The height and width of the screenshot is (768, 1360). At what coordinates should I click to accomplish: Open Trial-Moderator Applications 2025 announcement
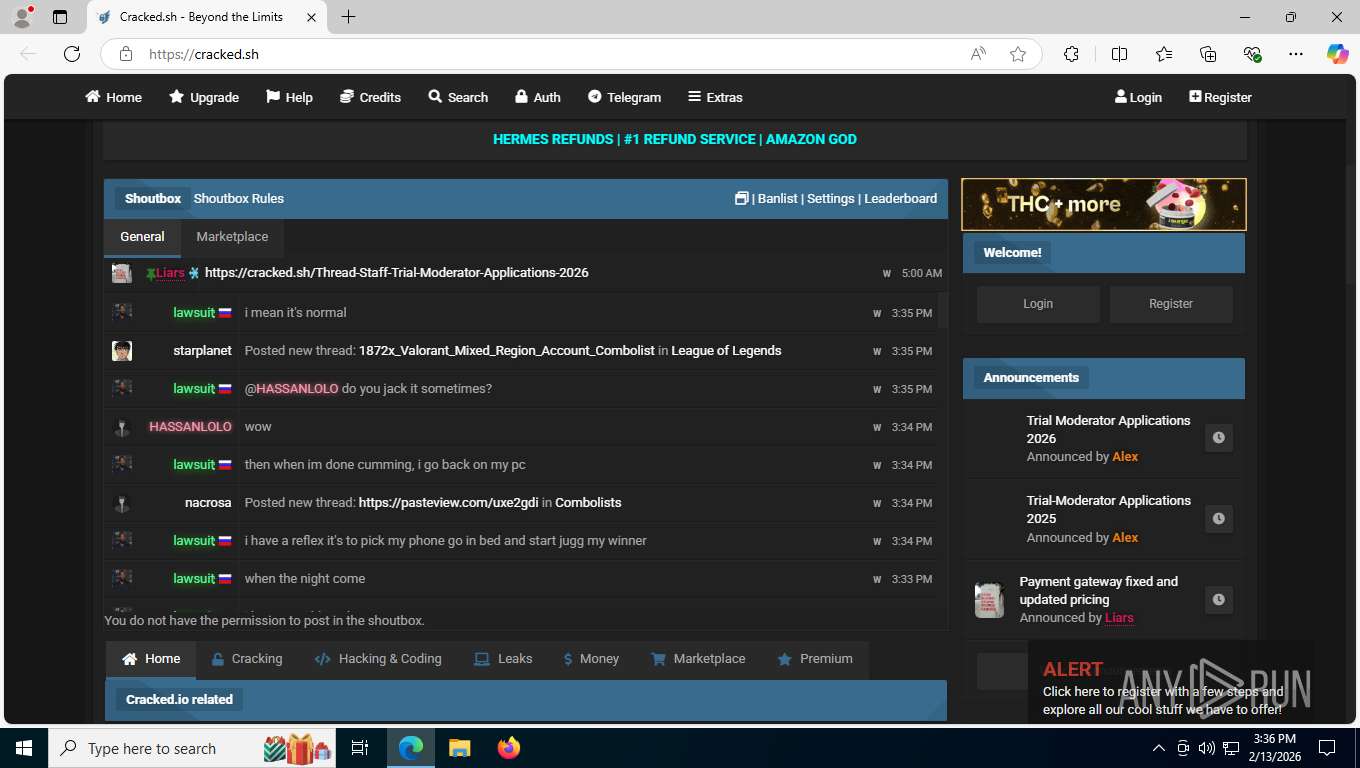tap(1108, 509)
